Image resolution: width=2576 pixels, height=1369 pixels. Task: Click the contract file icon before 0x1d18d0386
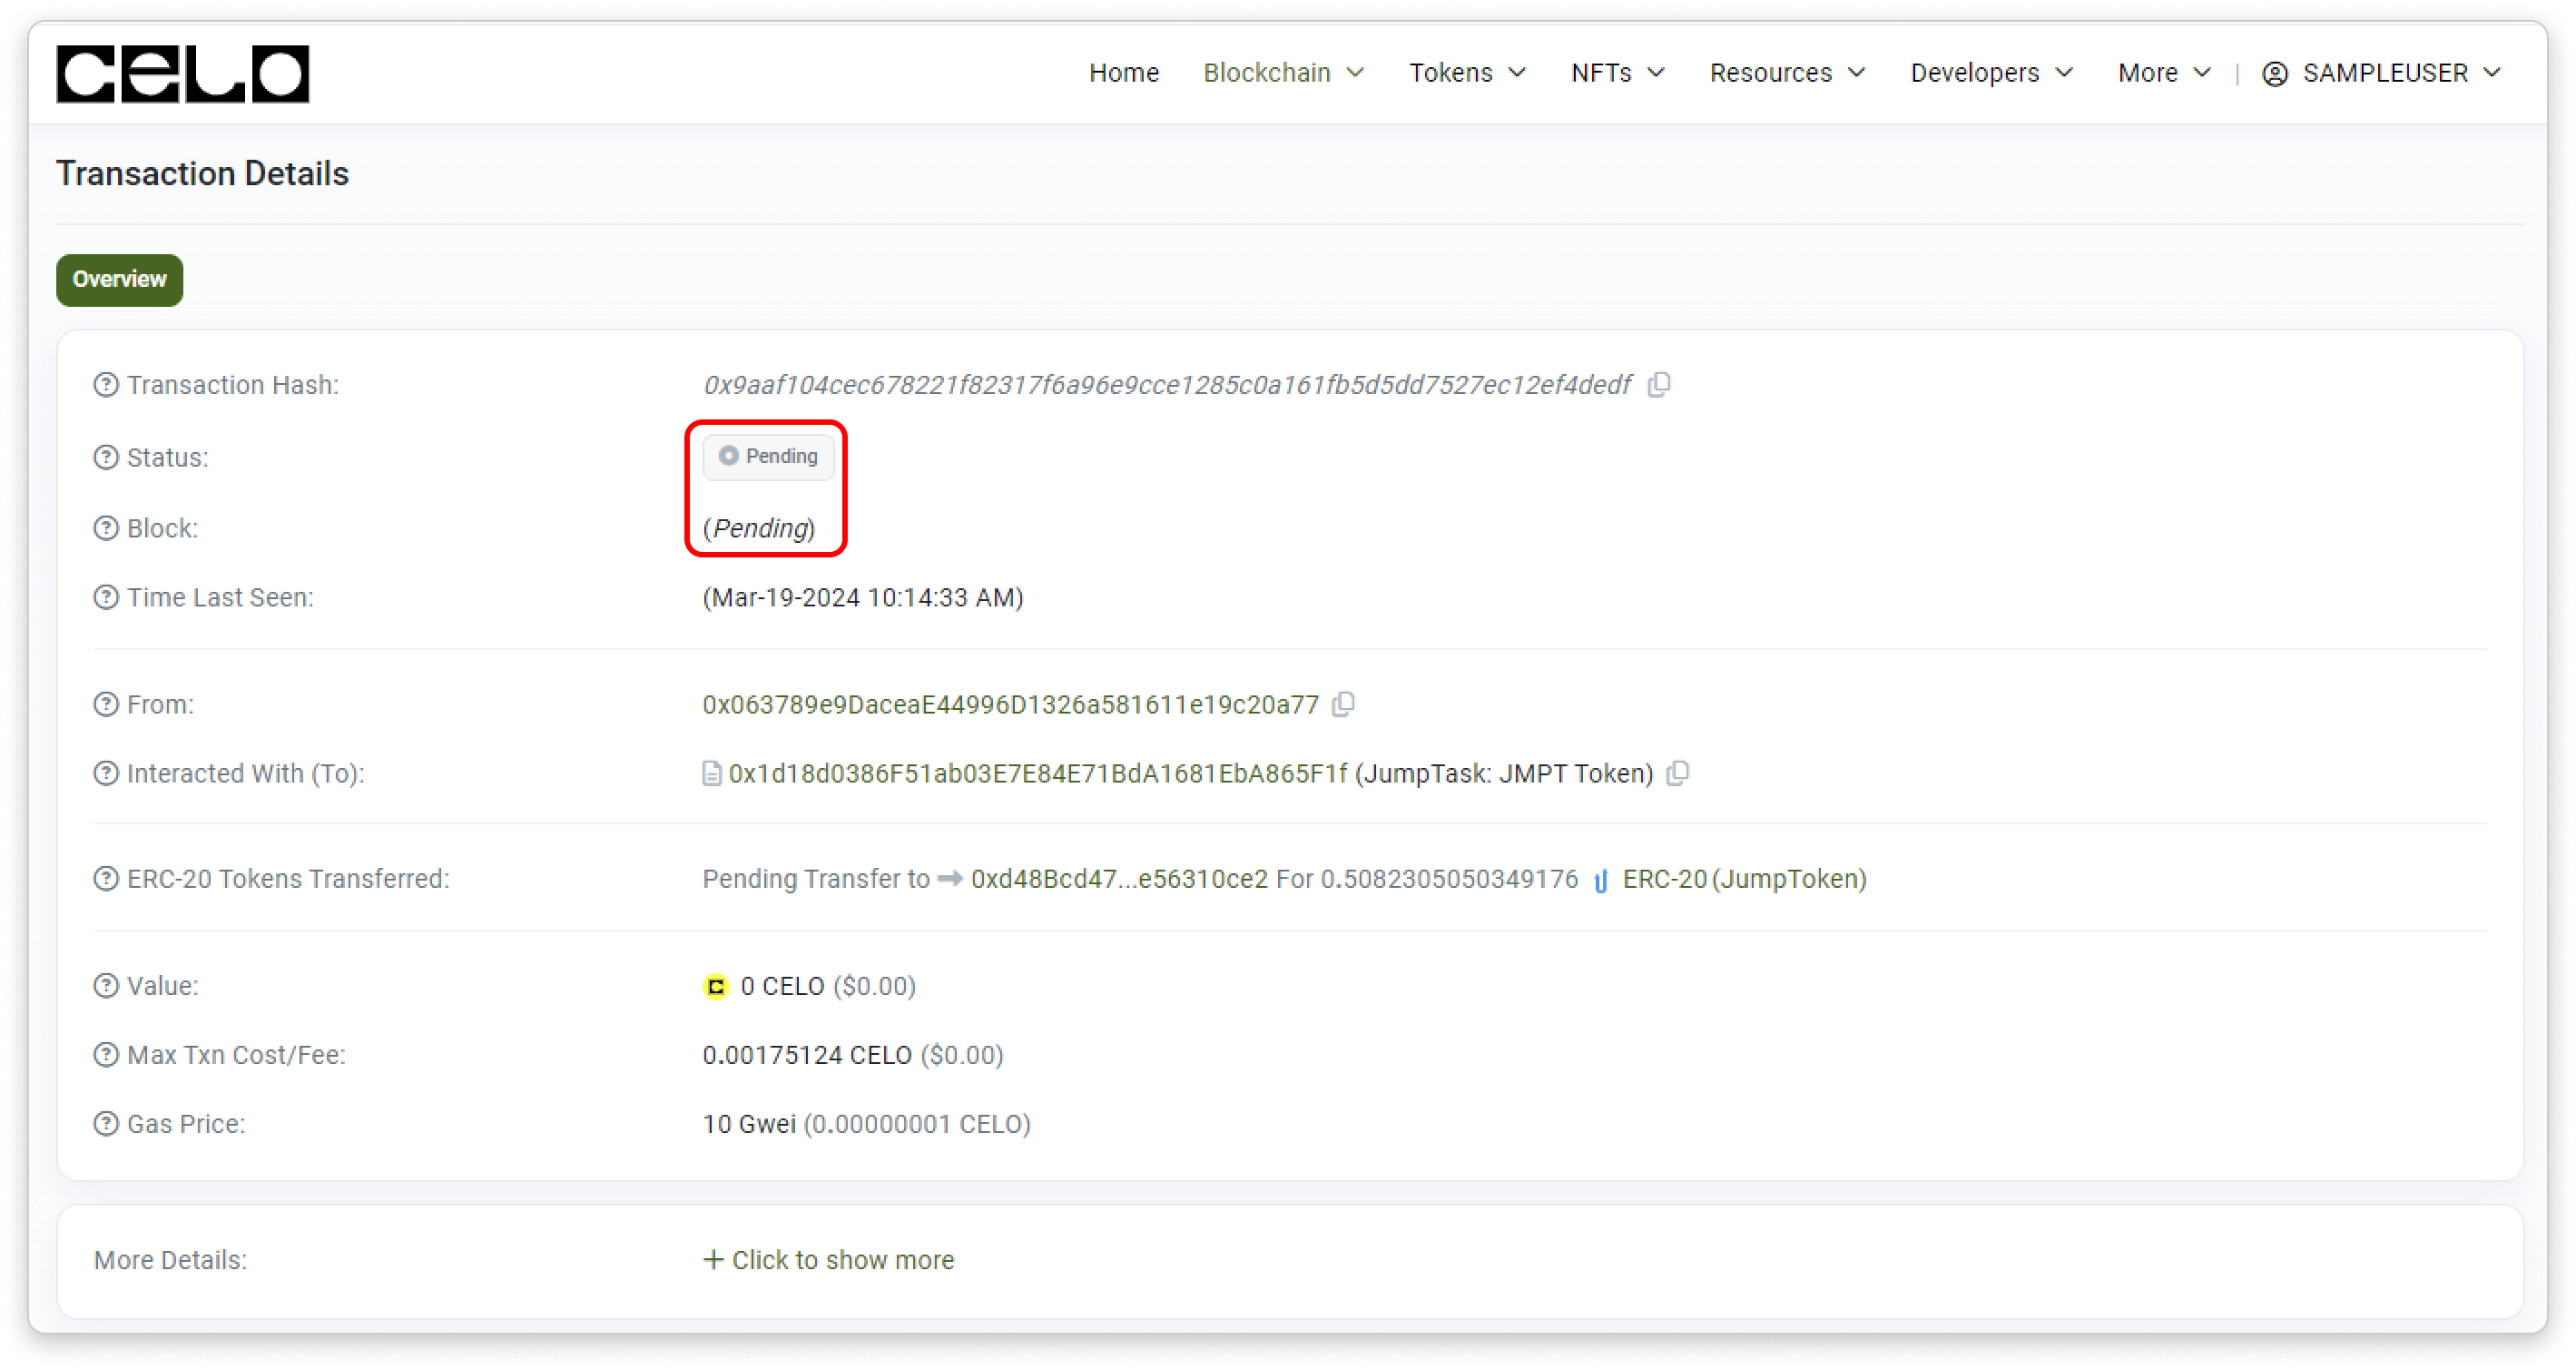[712, 774]
